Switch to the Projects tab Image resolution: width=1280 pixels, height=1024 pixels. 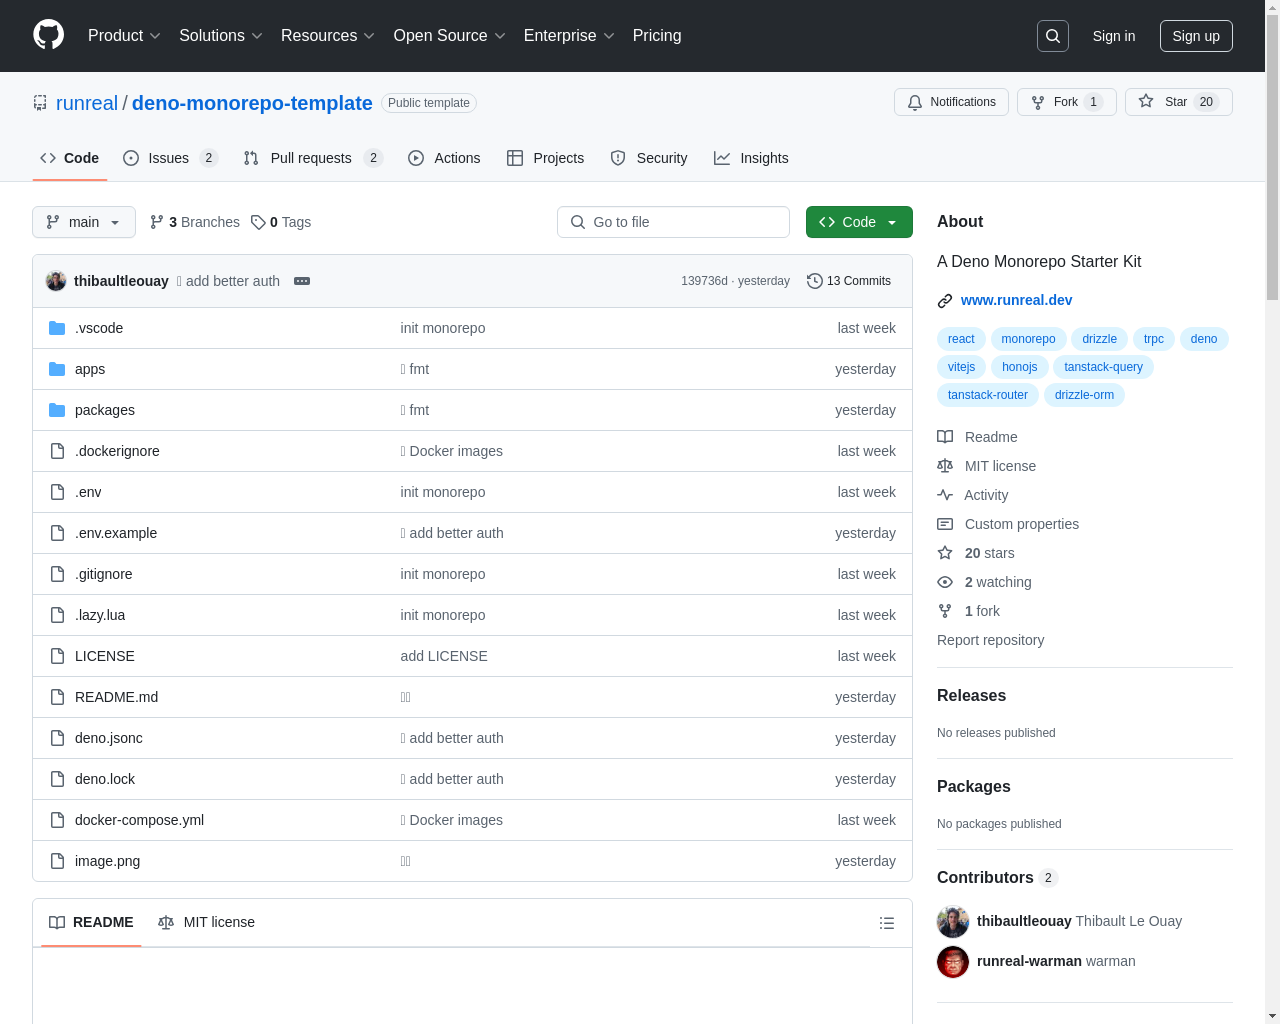point(545,158)
